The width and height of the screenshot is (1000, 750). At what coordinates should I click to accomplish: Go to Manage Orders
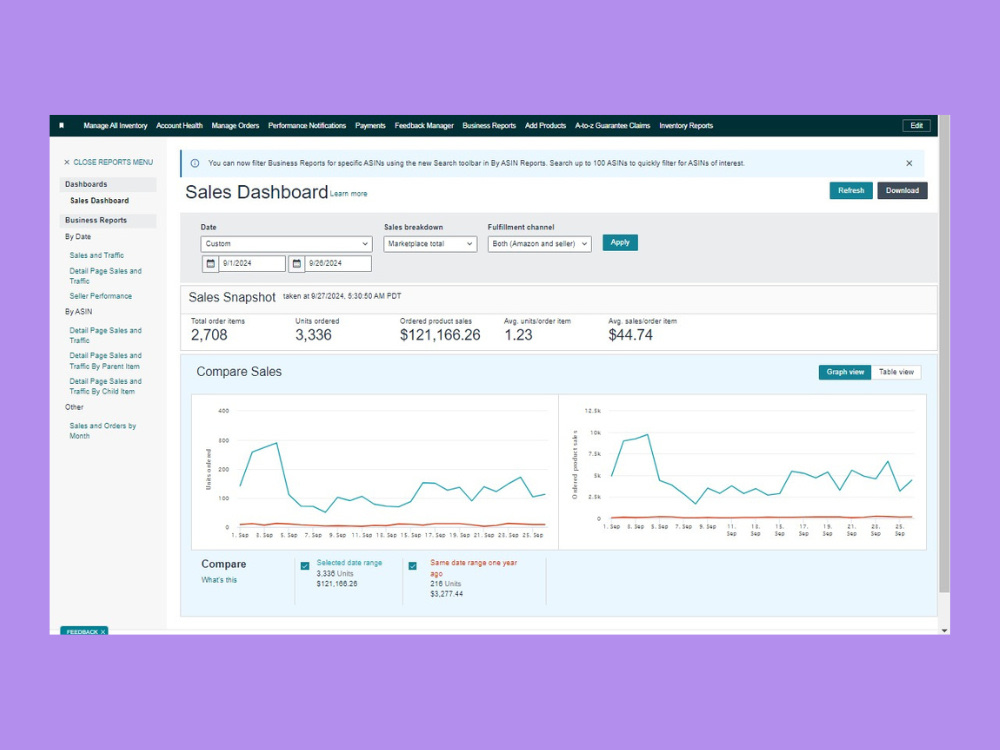(235, 126)
